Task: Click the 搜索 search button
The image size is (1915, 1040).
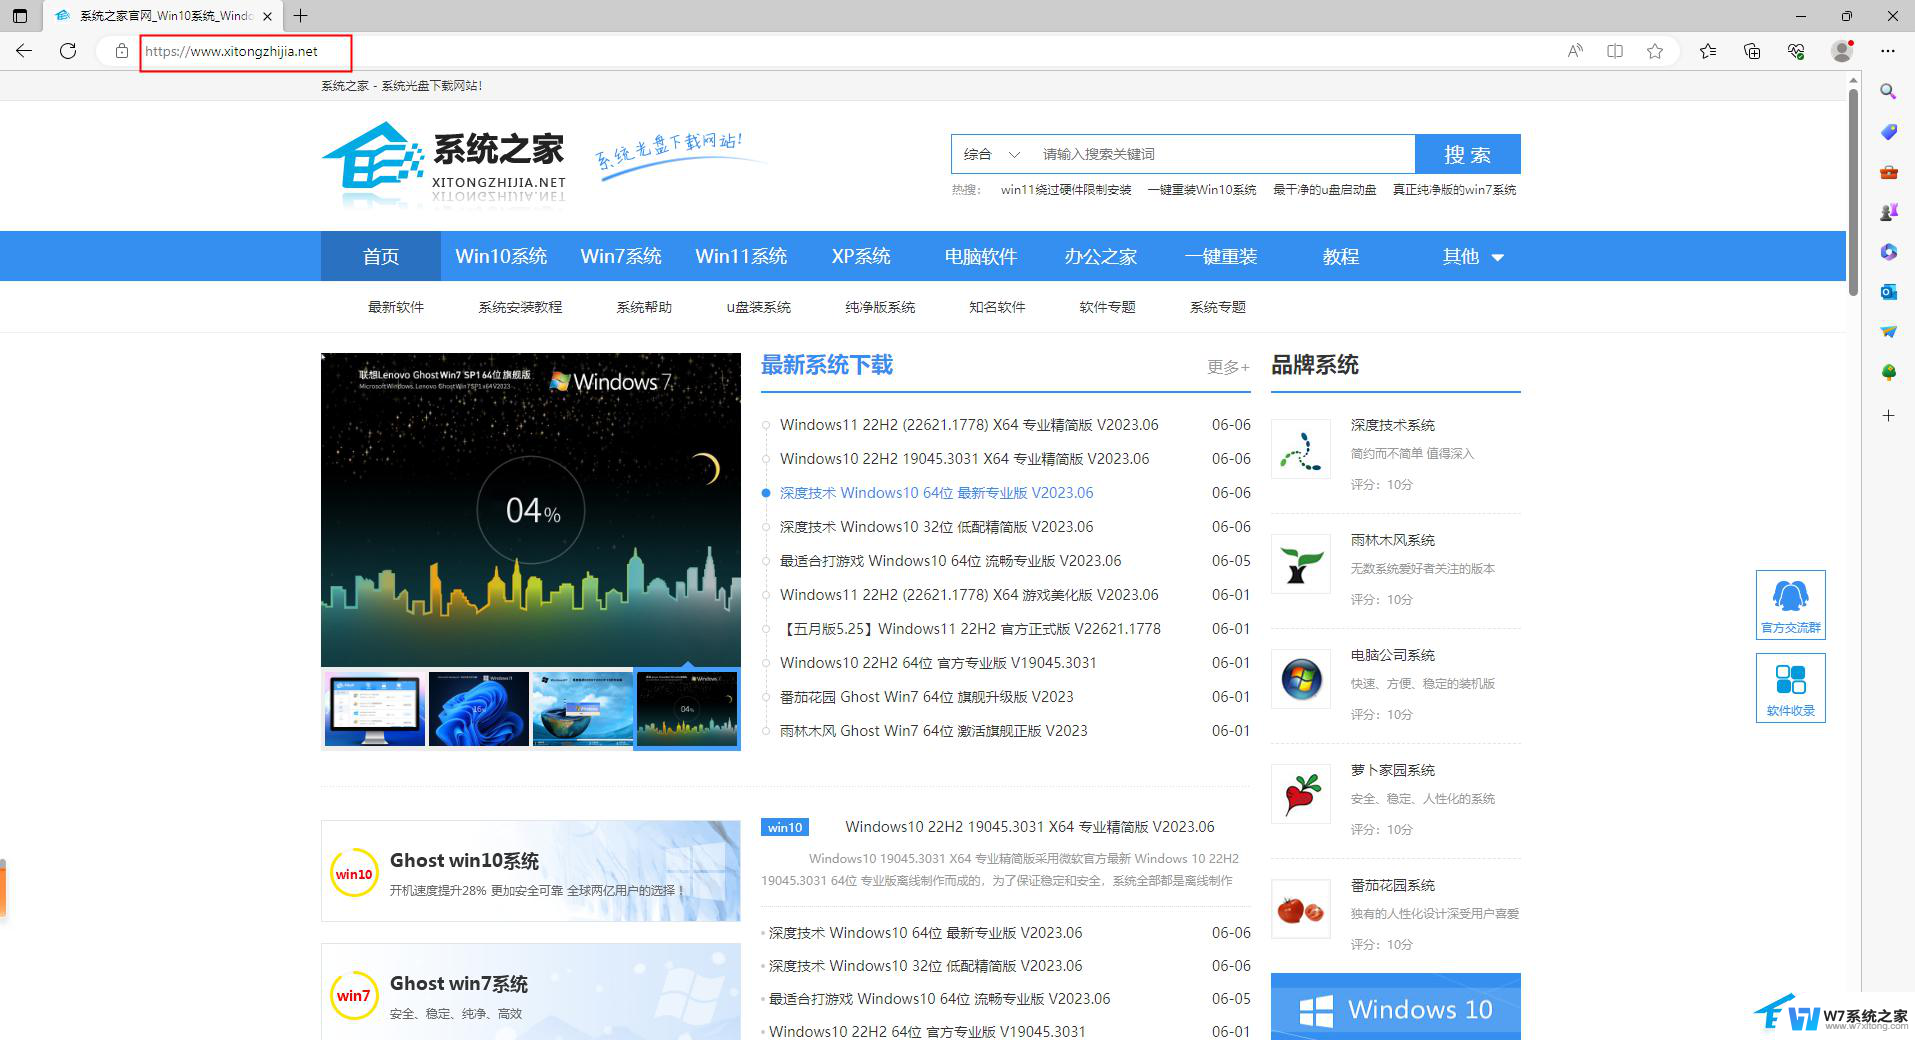Action: coord(1468,154)
